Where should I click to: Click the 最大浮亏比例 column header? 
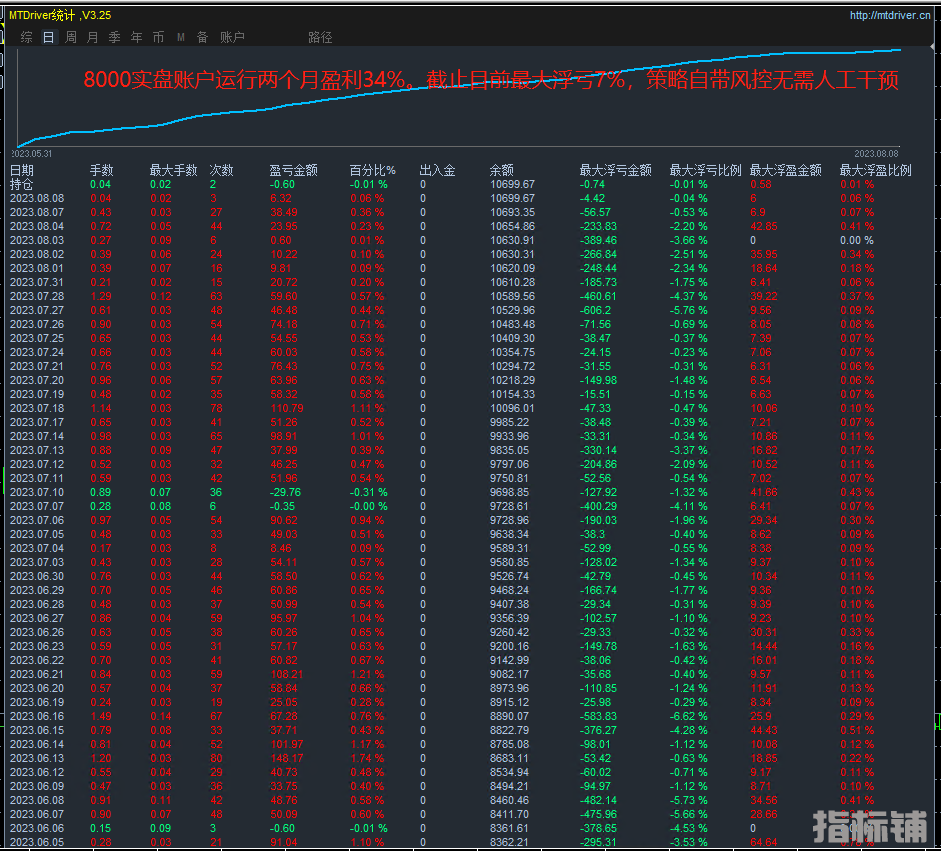click(x=706, y=170)
